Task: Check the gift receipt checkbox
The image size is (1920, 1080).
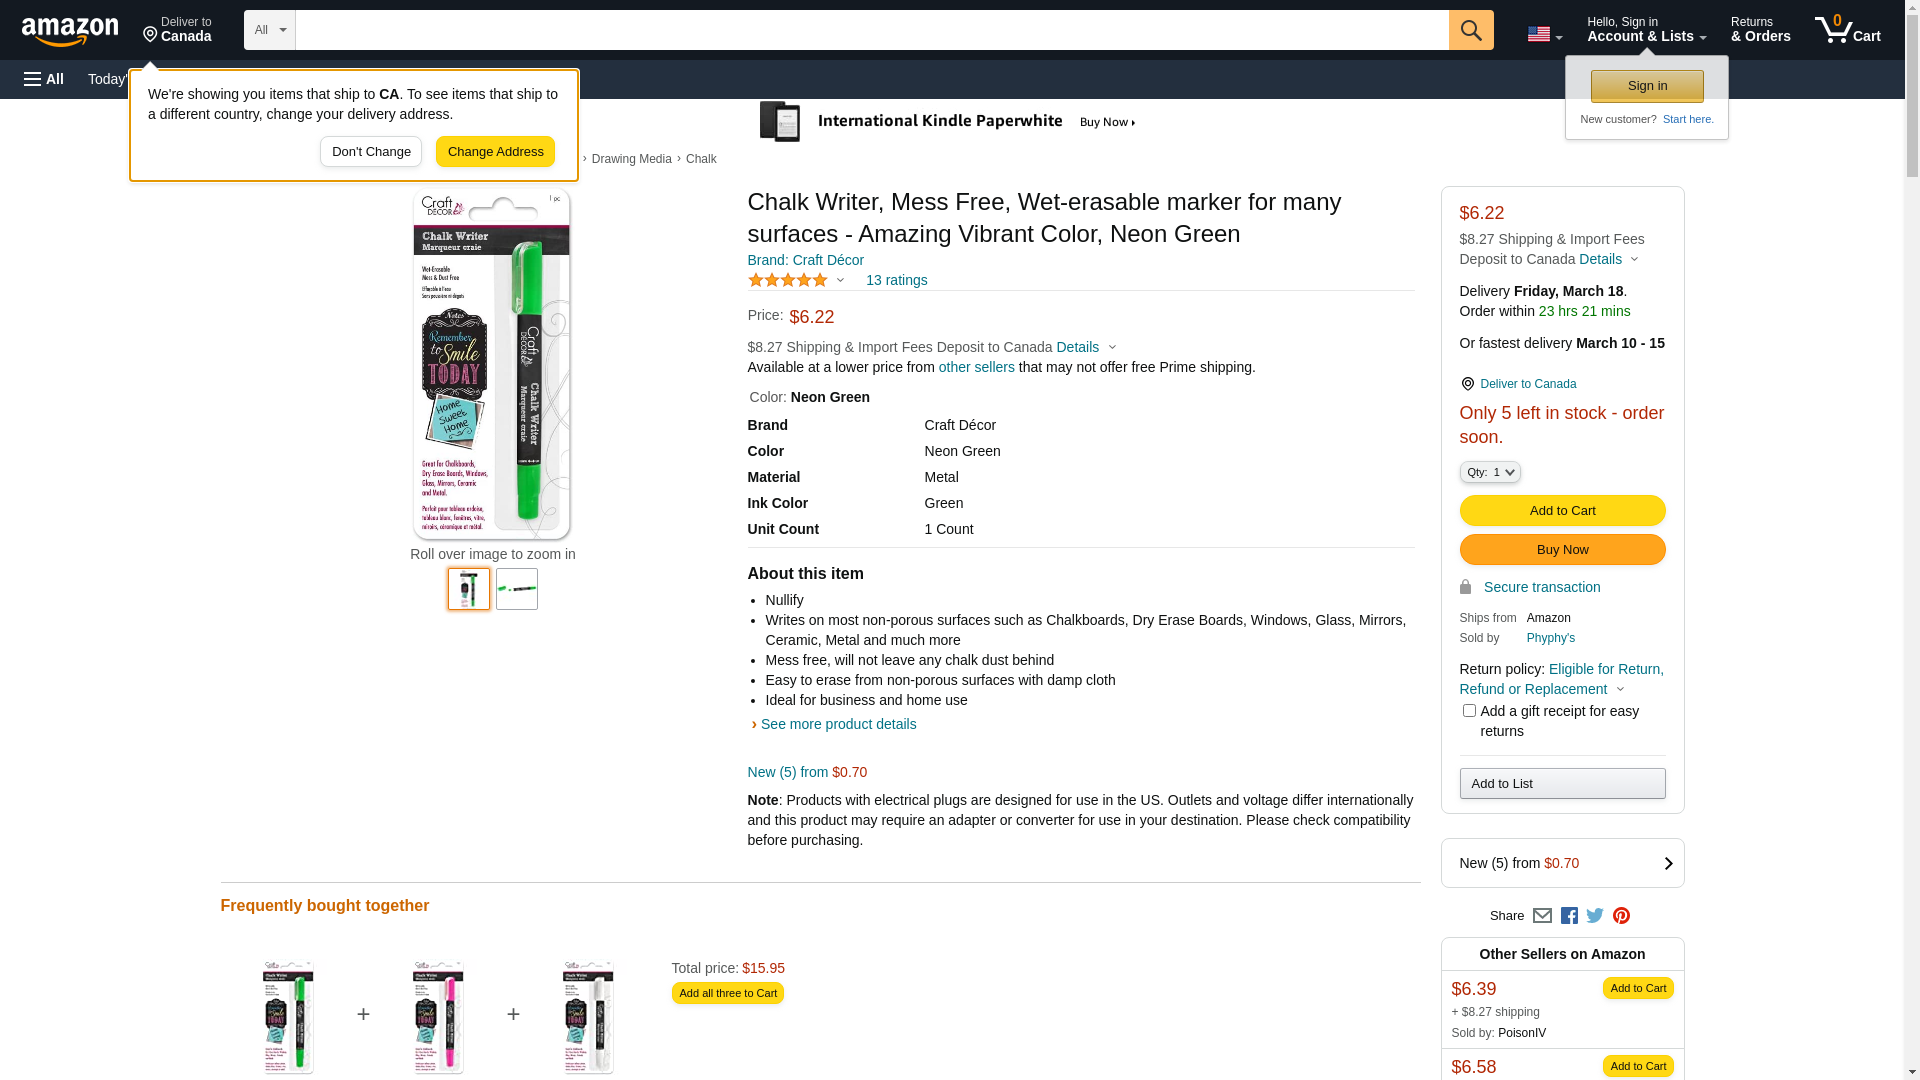Action: tap(1469, 711)
